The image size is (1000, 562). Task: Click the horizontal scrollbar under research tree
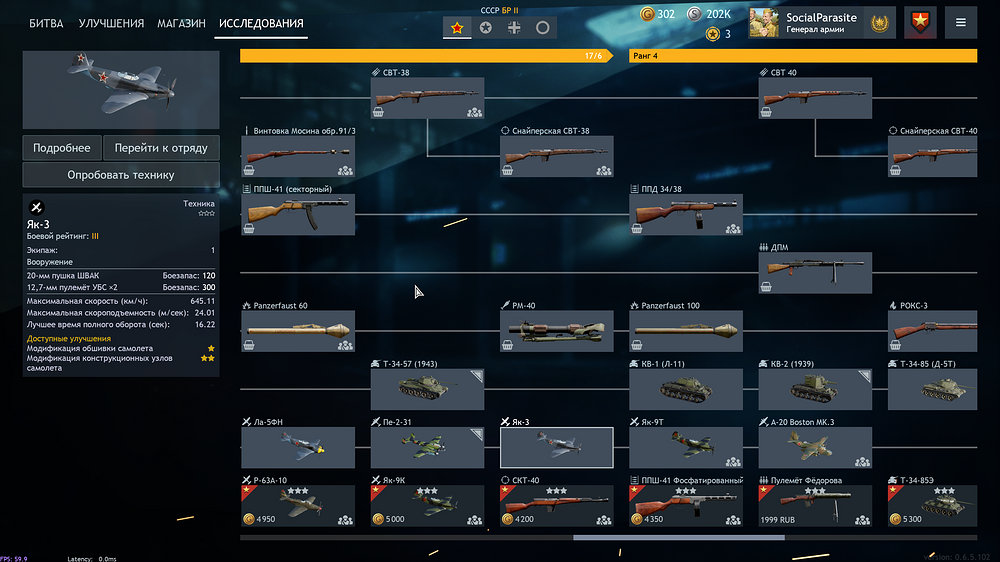(679, 538)
